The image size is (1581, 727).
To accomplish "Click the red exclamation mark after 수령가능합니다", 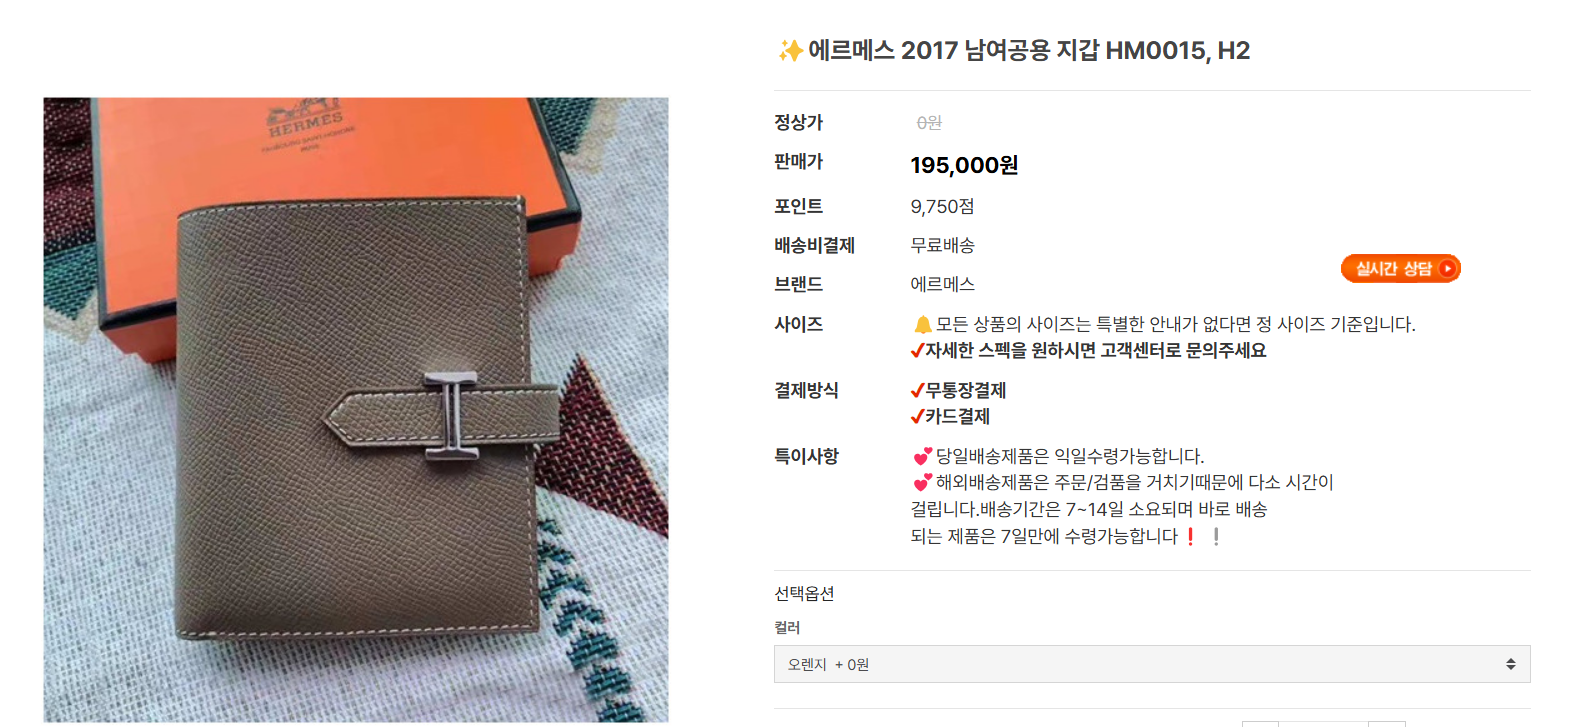I will (x=1190, y=536).
